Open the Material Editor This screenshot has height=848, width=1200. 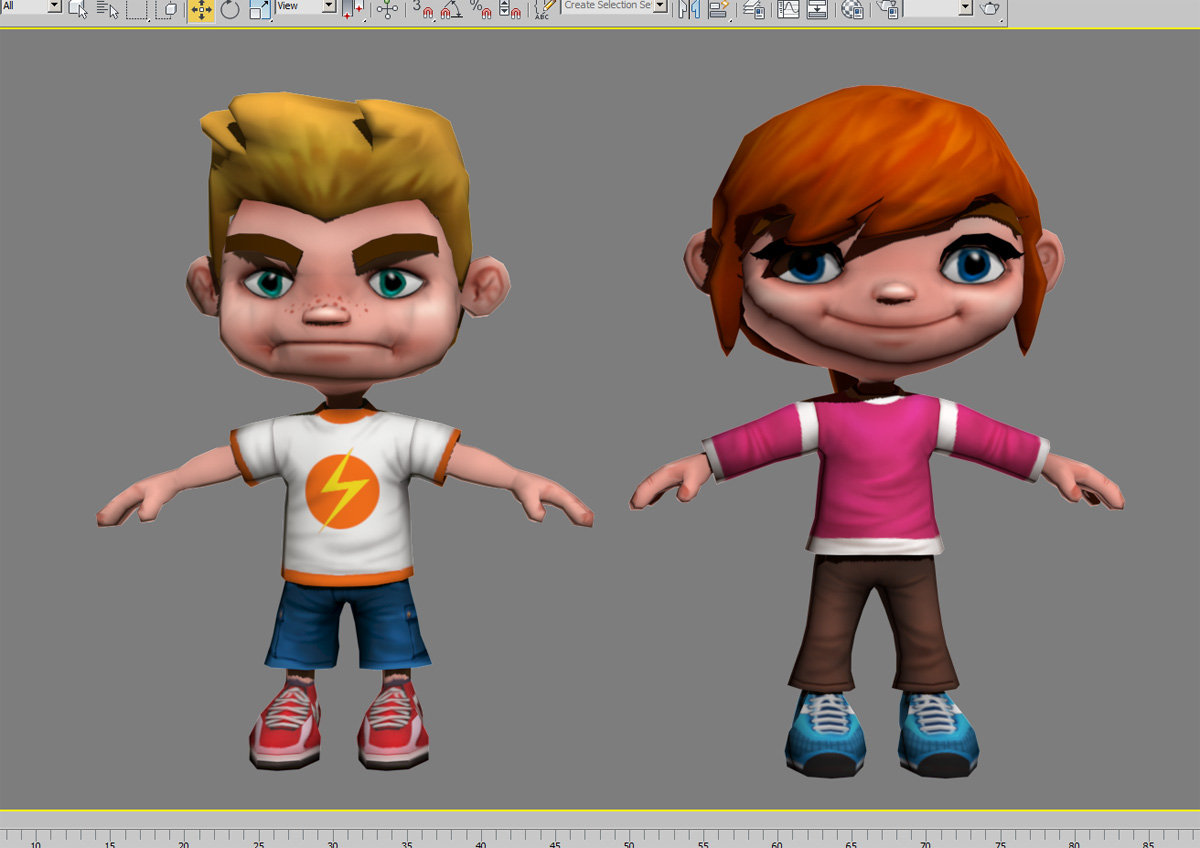pyautogui.click(x=851, y=10)
